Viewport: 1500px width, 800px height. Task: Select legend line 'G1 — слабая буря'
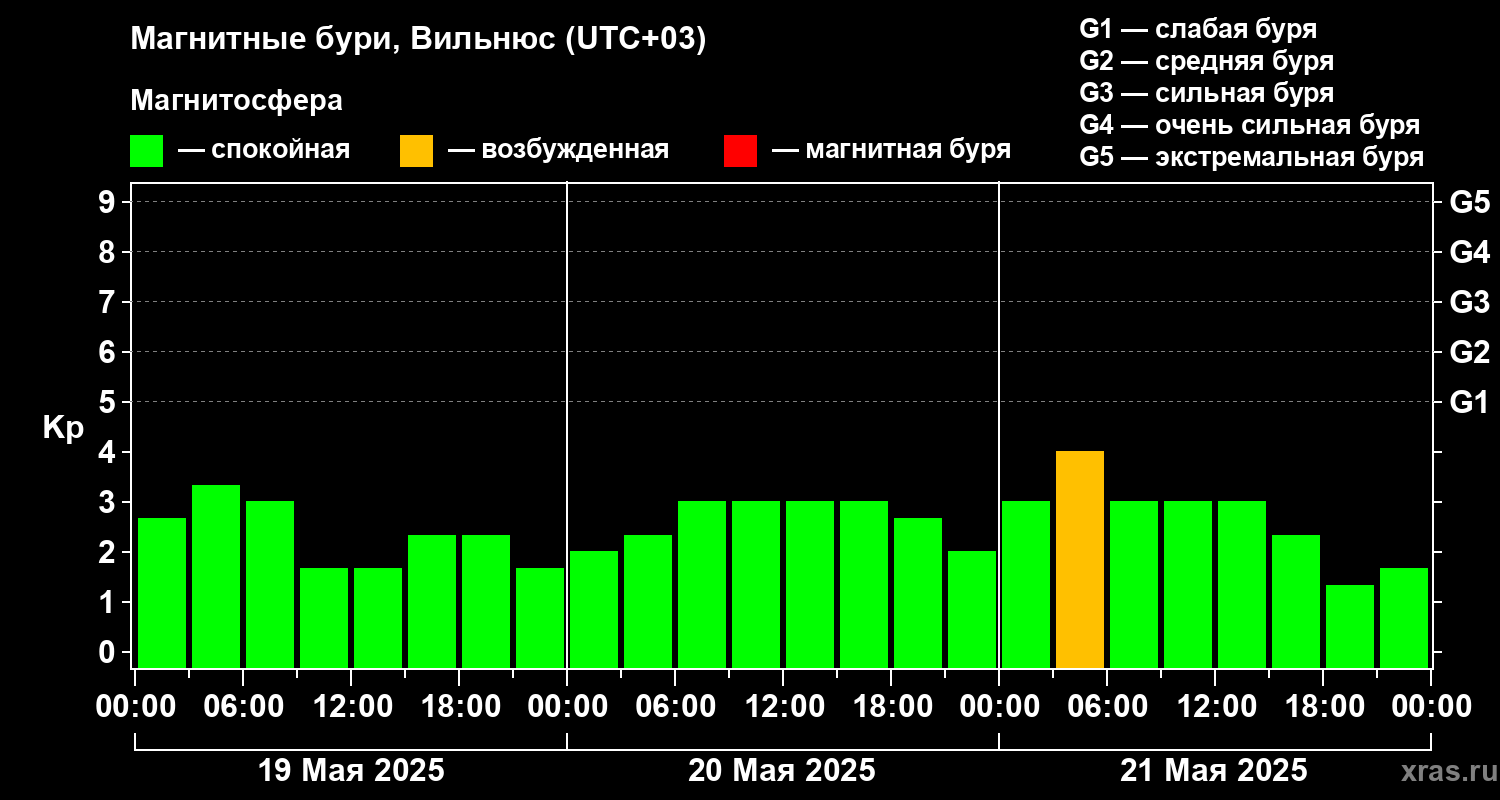pyautogui.click(x=1198, y=29)
